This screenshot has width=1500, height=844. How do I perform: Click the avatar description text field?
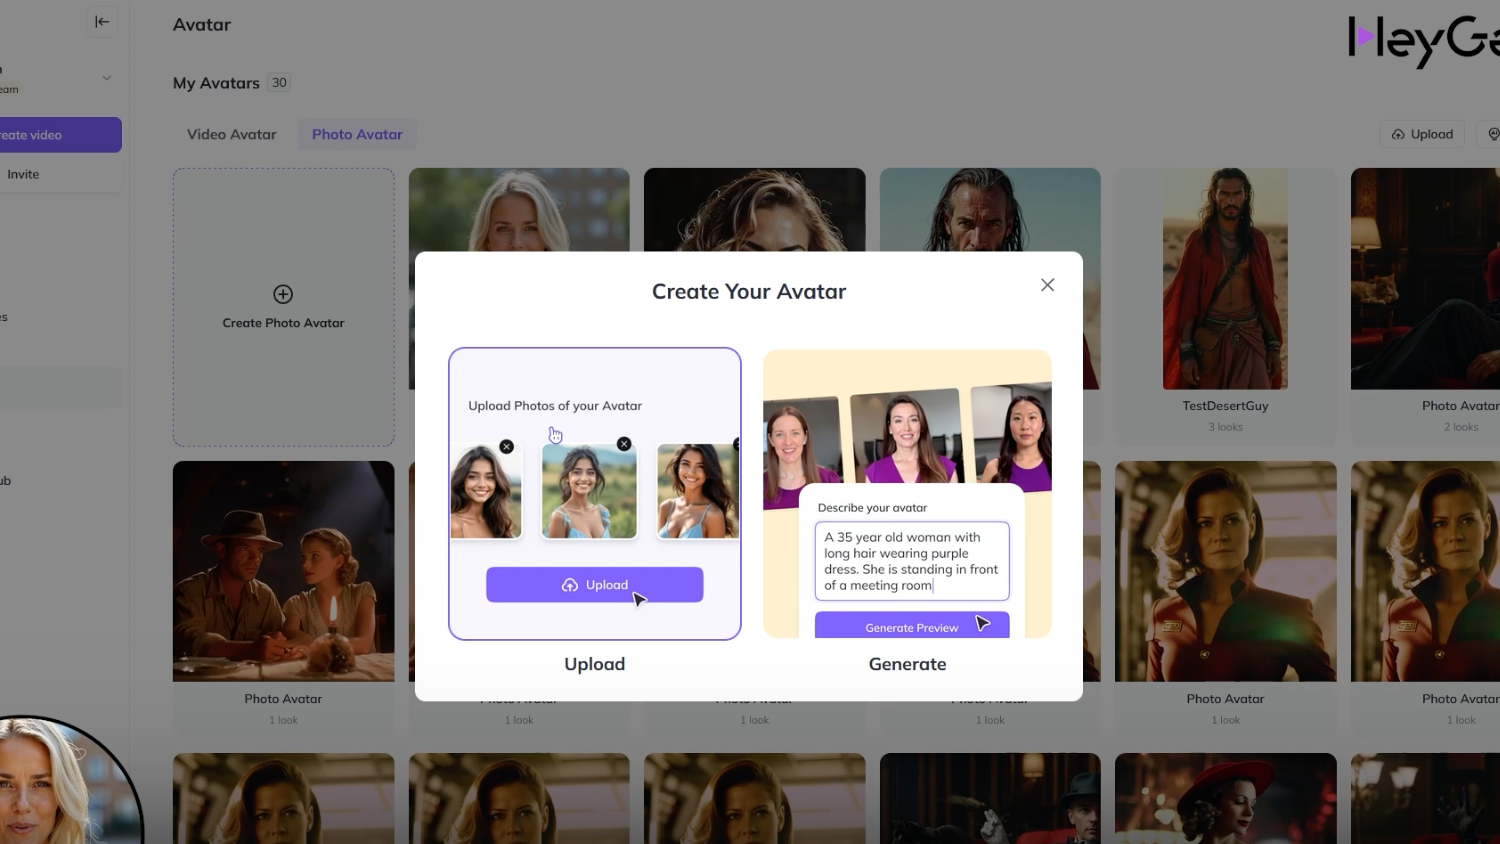click(911, 561)
